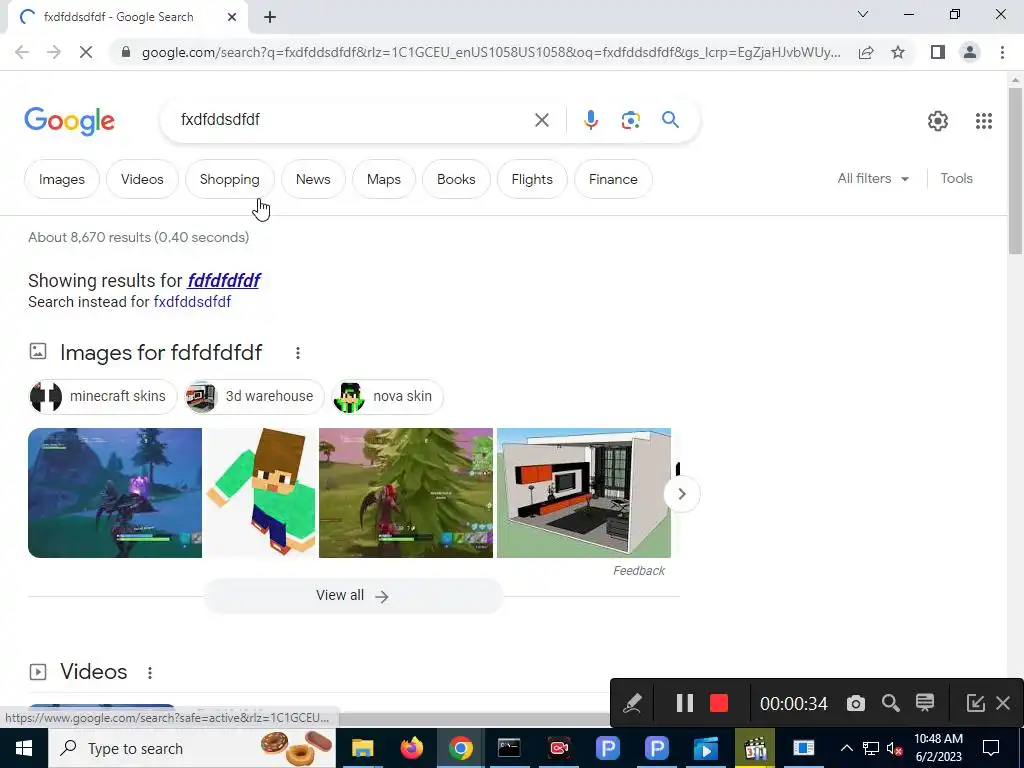Open the Chrome profile menu
The image size is (1024, 768).
pyautogui.click(x=970, y=52)
